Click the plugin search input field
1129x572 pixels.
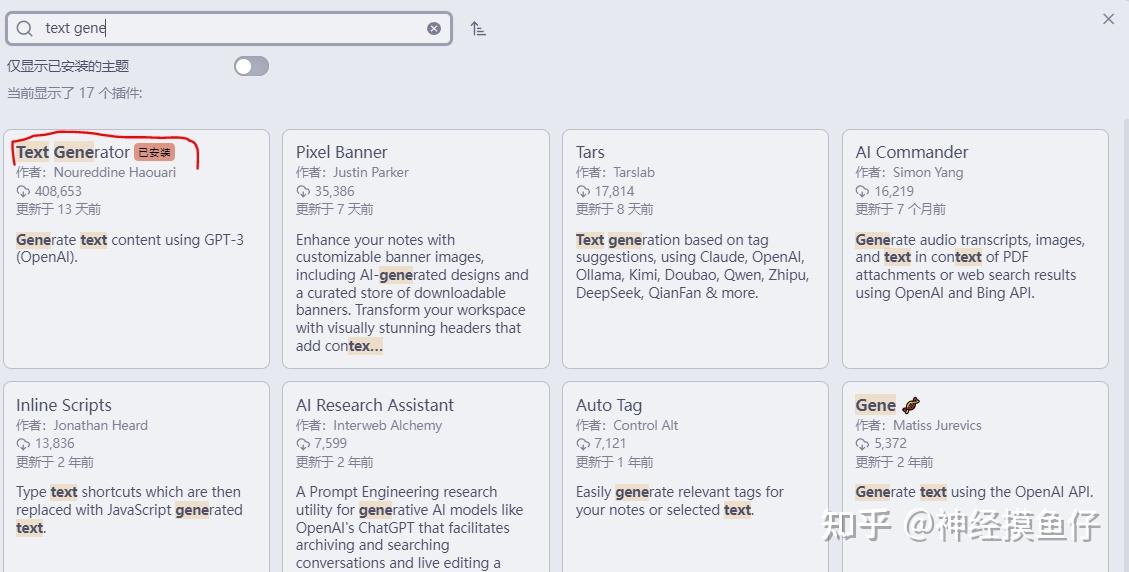click(x=230, y=29)
